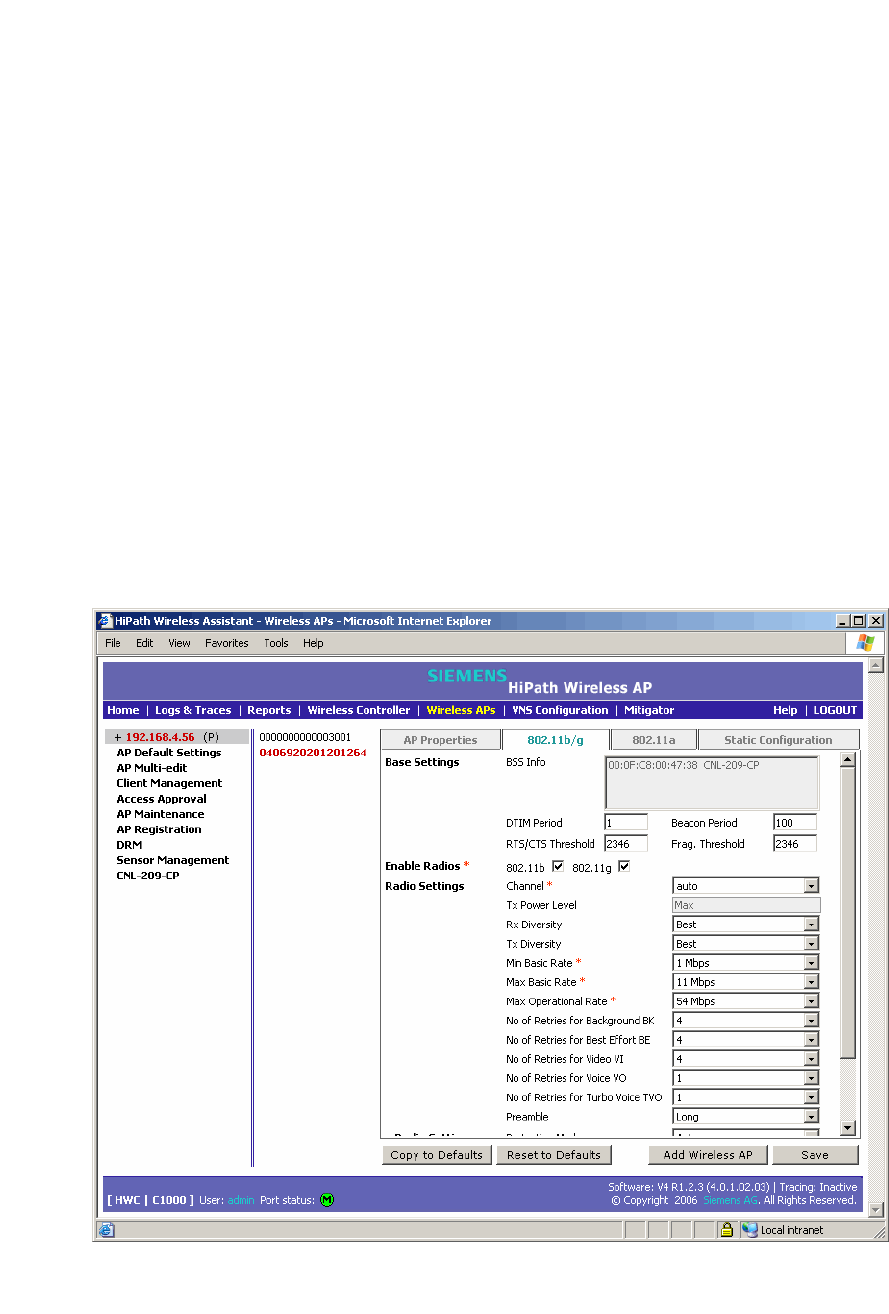
Task: Open the Reports page
Action: click(269, 710)
